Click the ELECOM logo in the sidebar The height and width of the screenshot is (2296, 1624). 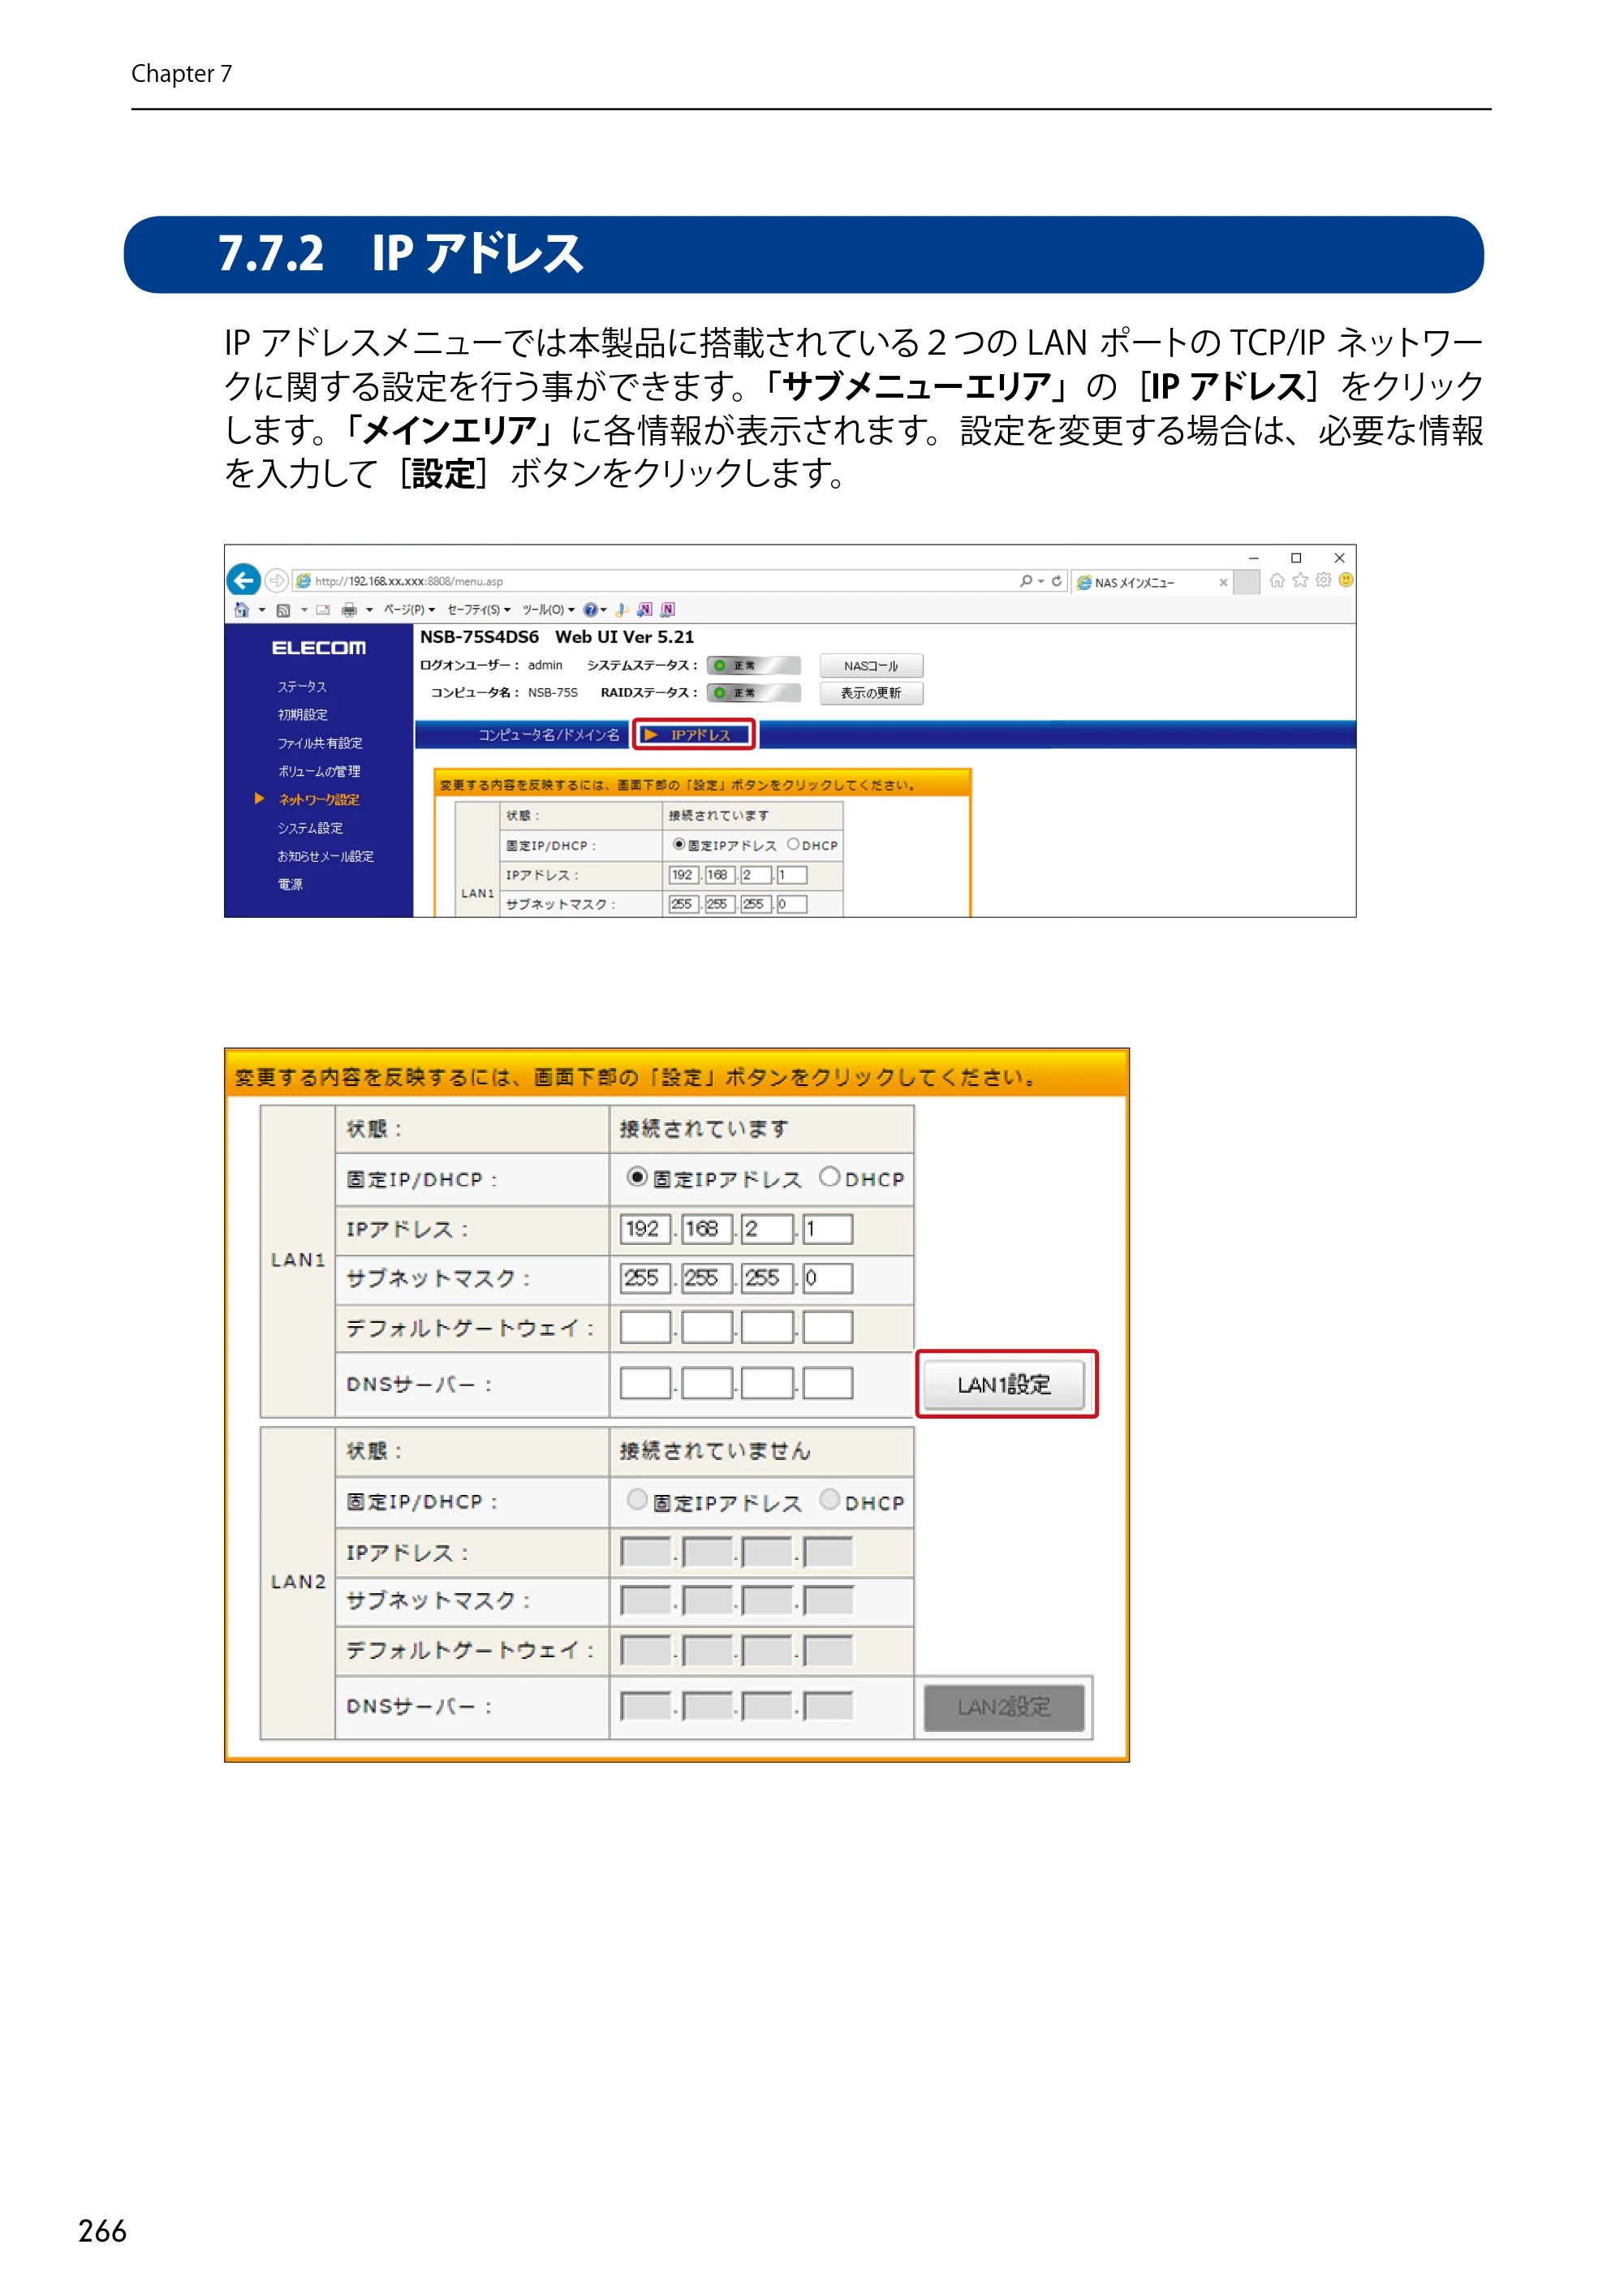(319, 648)
